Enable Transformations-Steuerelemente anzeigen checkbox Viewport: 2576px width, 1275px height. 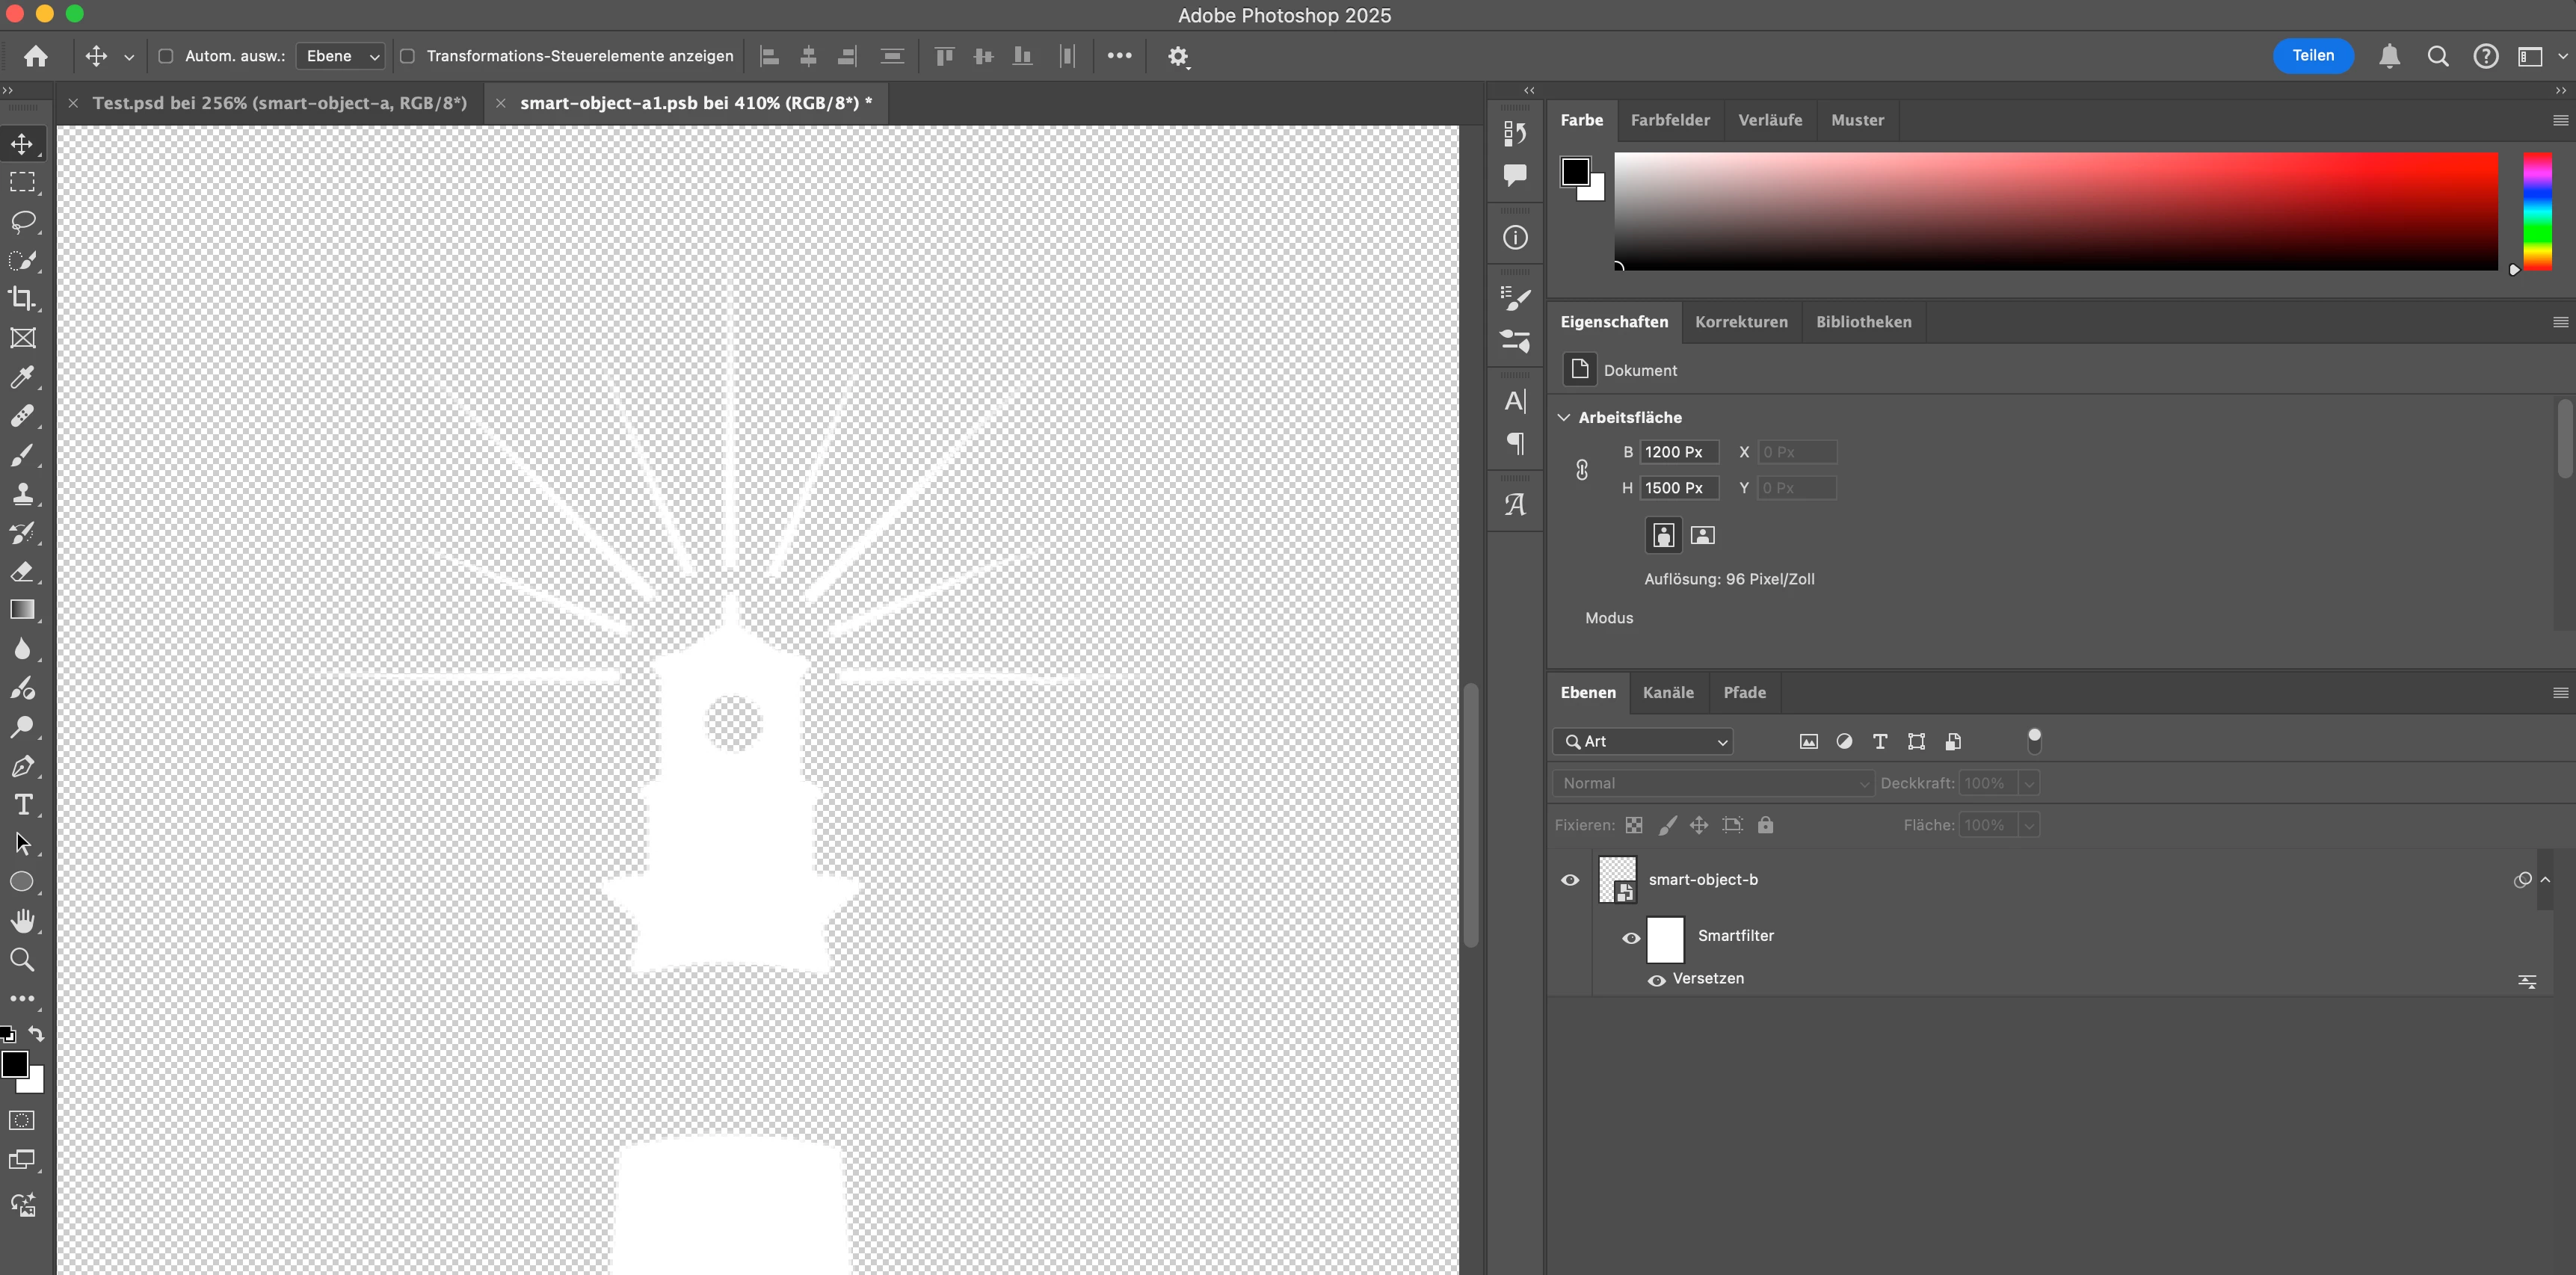[408, 56]
